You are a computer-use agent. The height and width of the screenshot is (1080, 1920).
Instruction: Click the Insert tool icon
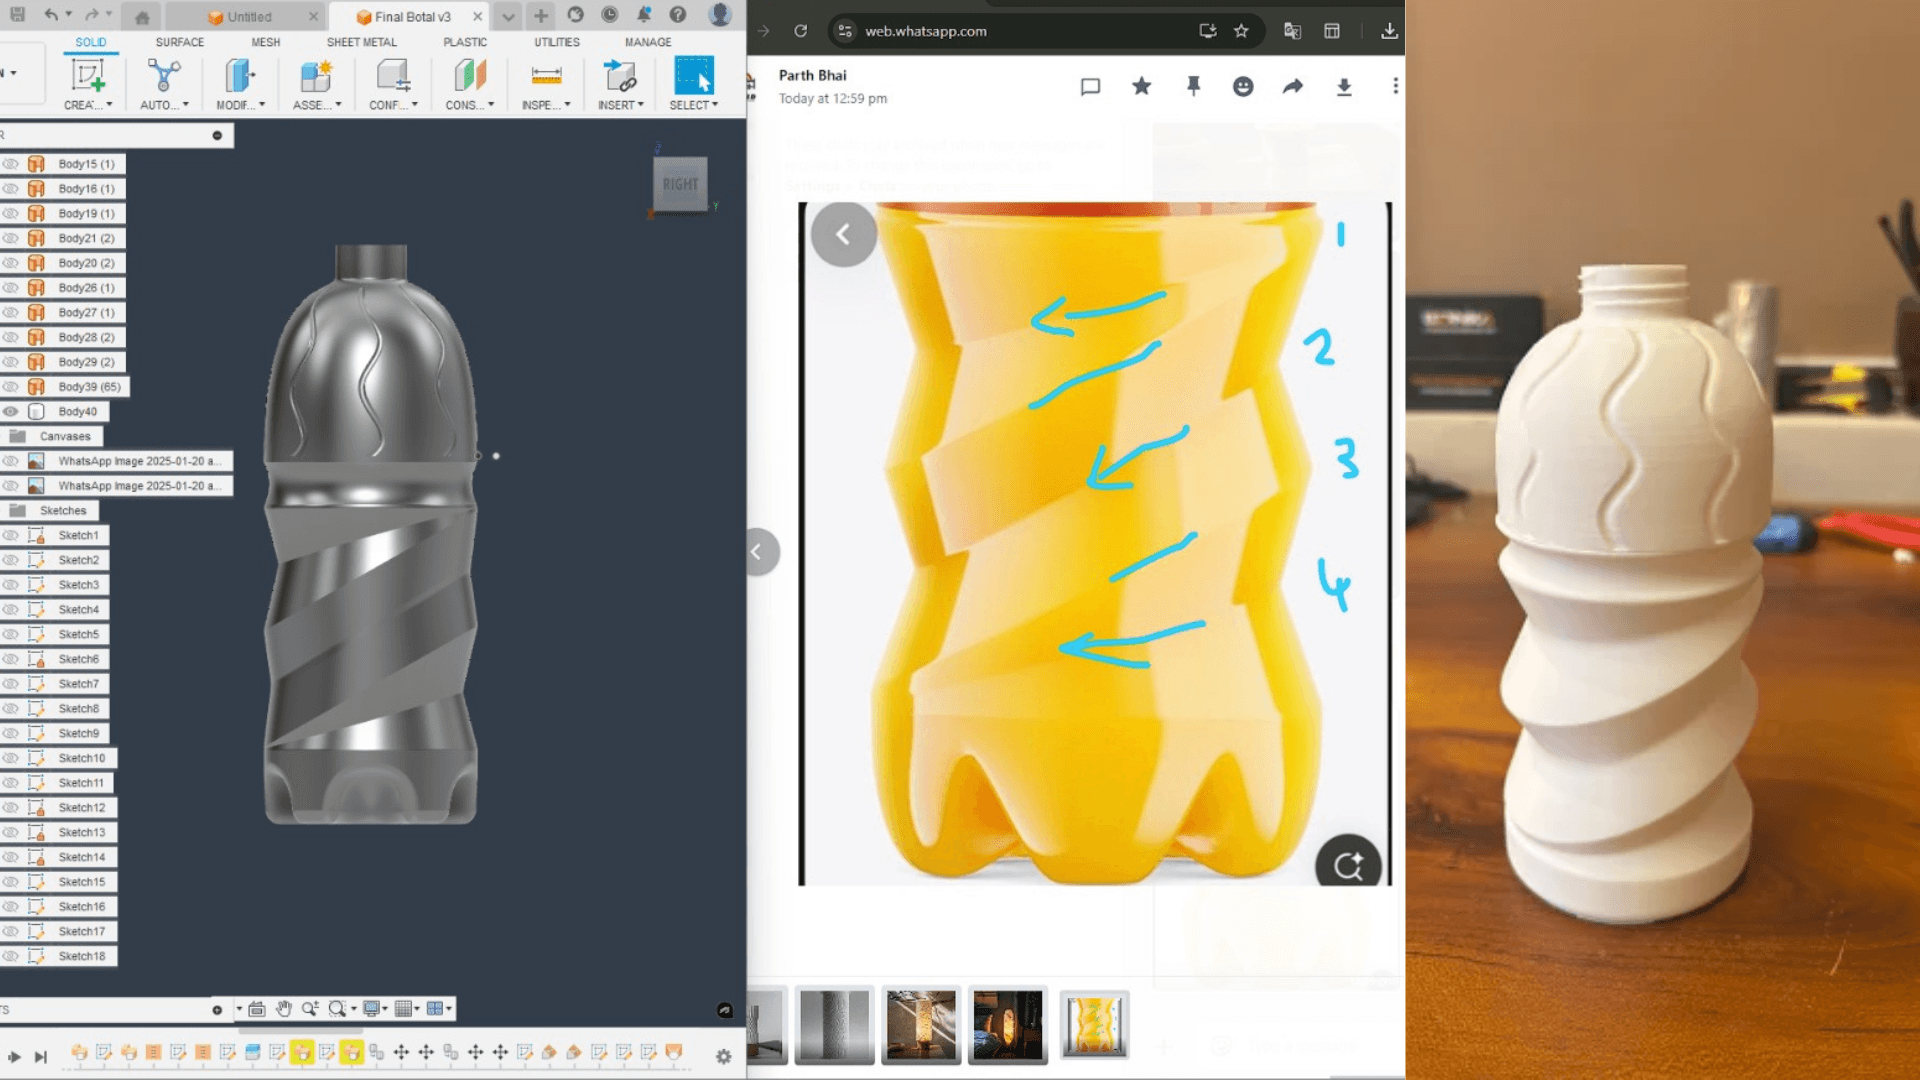click(x=619, y=76)
